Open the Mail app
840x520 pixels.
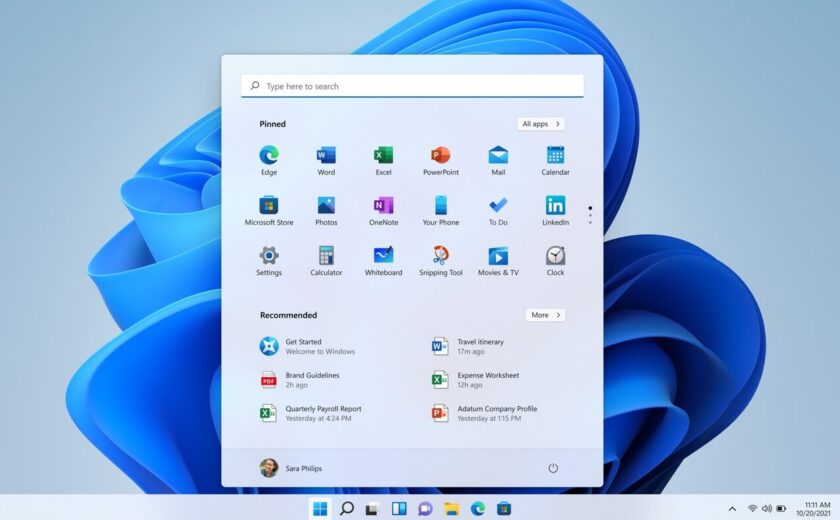(x=498, y=161)
